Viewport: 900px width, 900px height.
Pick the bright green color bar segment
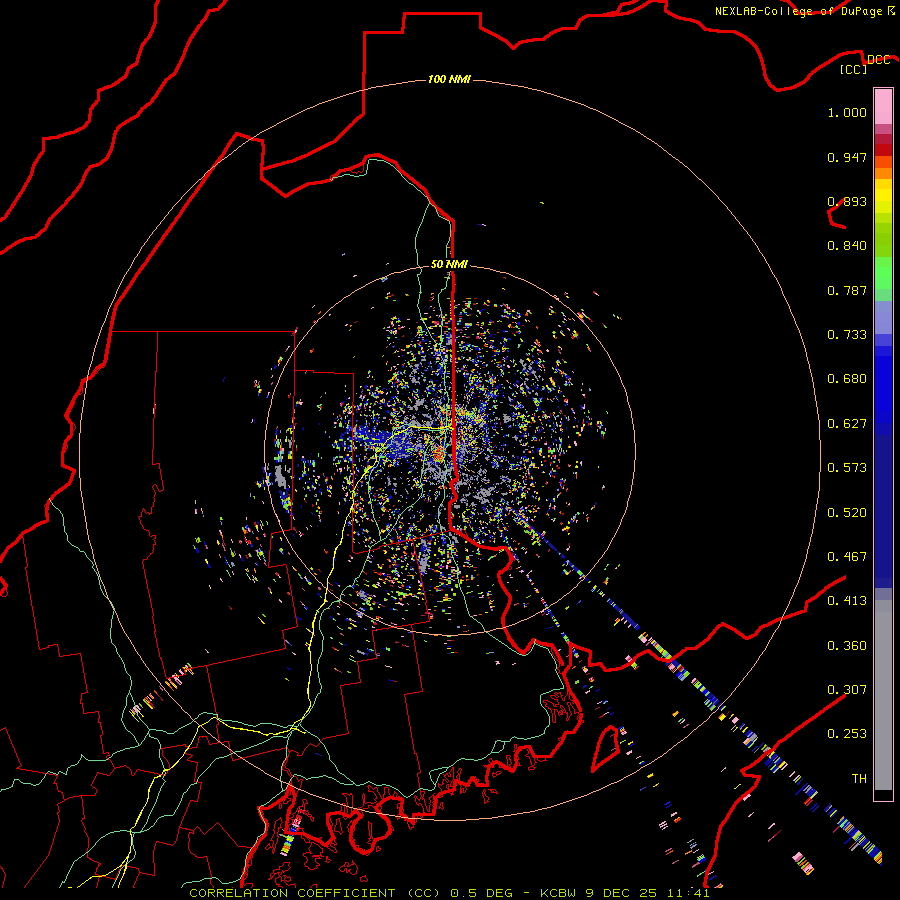coord(883,273)
